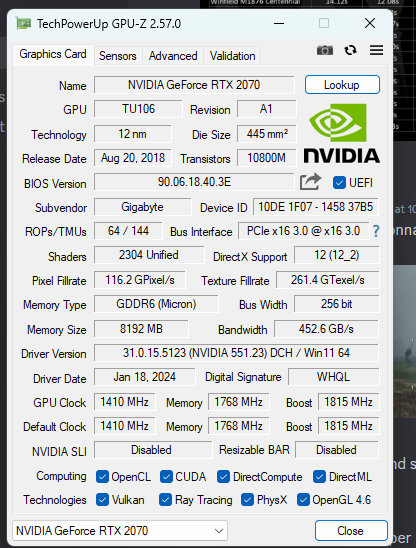The width and height of the screenshot is (416, 548).
Task: Click the NVIDIA logo image
Action: (x=341, y=133)
